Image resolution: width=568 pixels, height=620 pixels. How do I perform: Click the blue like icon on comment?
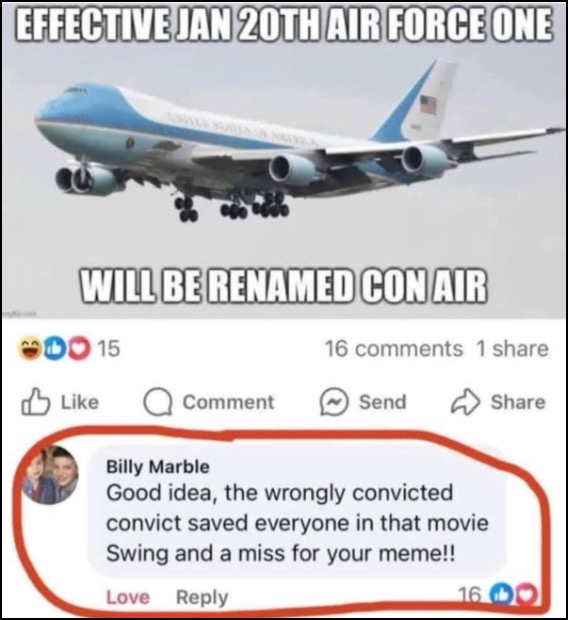coord(500,594)
